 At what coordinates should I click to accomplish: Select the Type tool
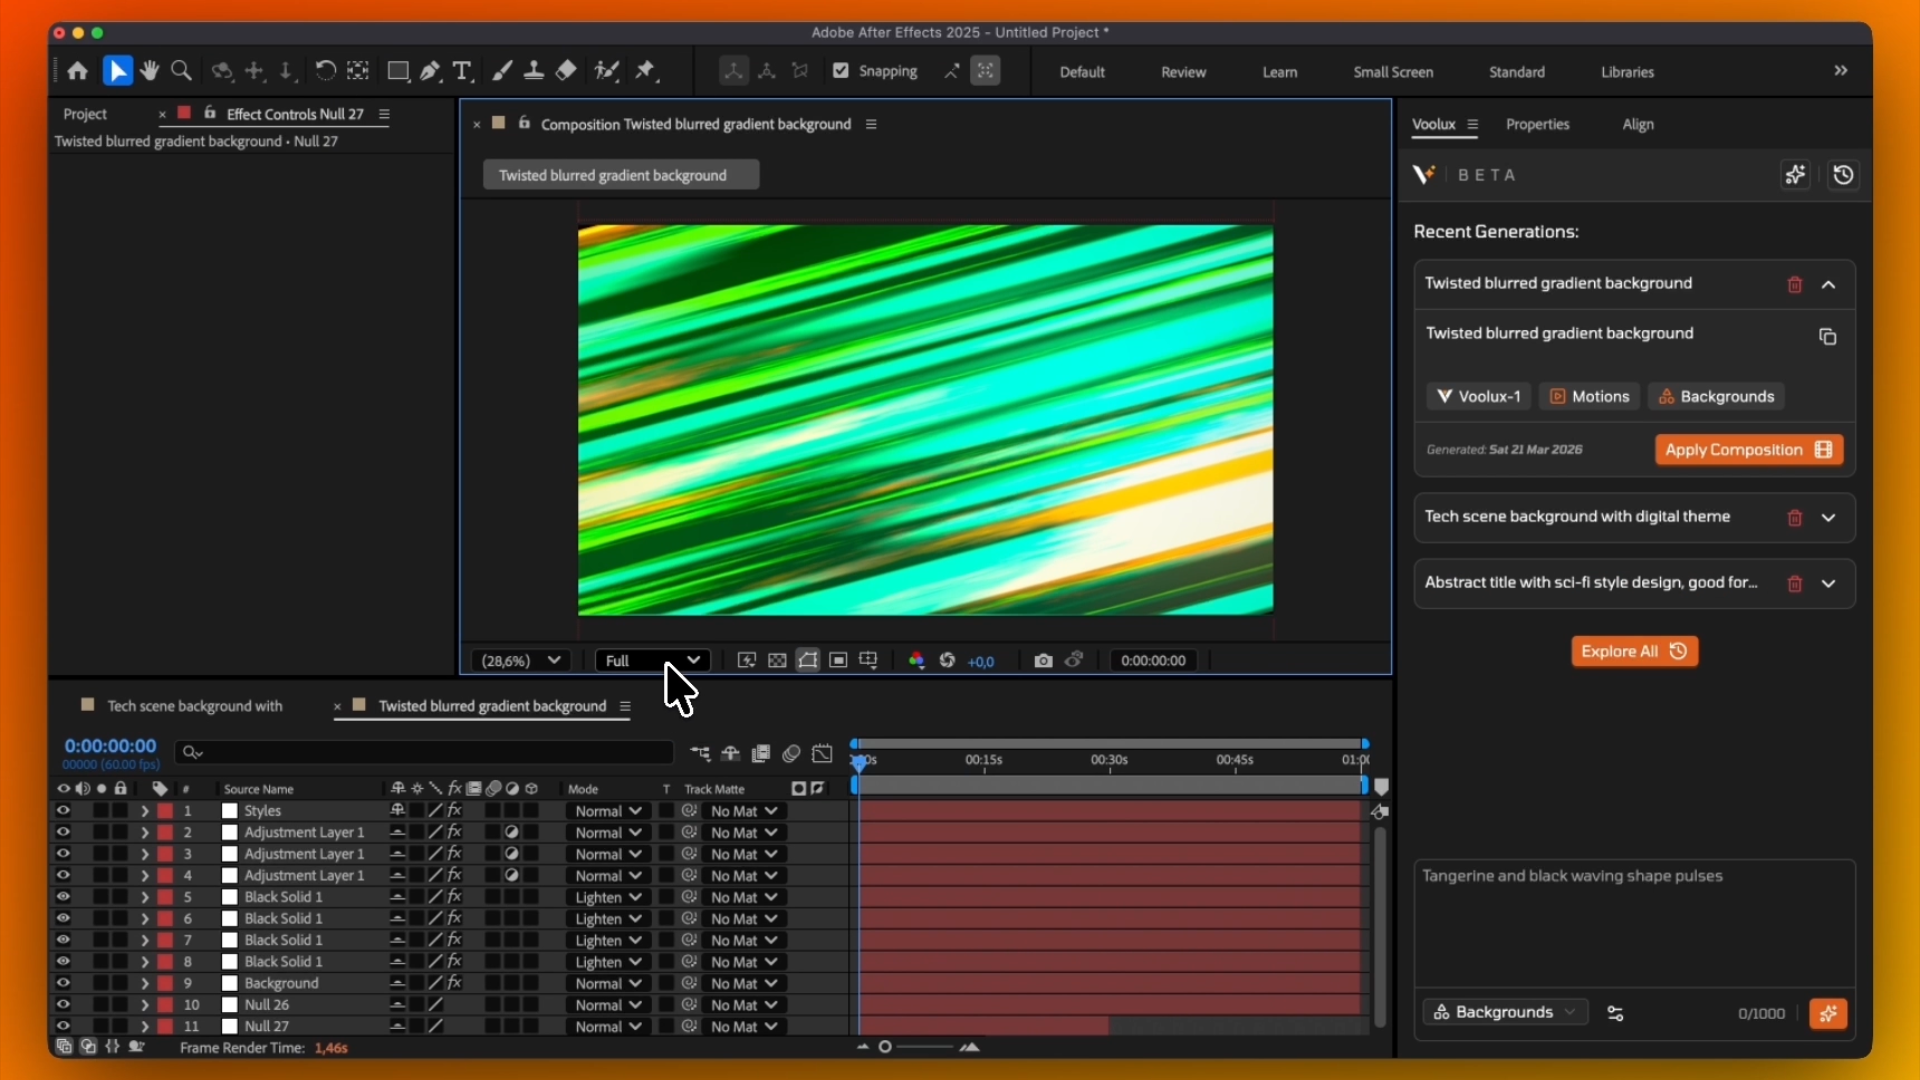pos(462,71)
